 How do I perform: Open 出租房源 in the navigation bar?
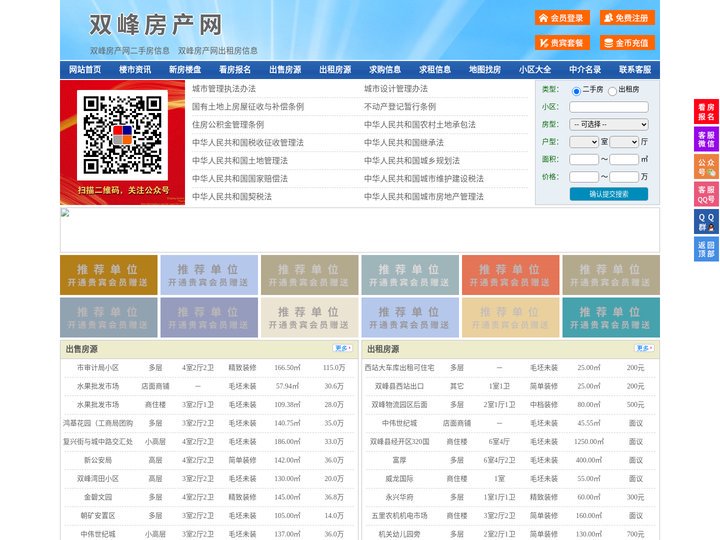click(x=335, y=70)
